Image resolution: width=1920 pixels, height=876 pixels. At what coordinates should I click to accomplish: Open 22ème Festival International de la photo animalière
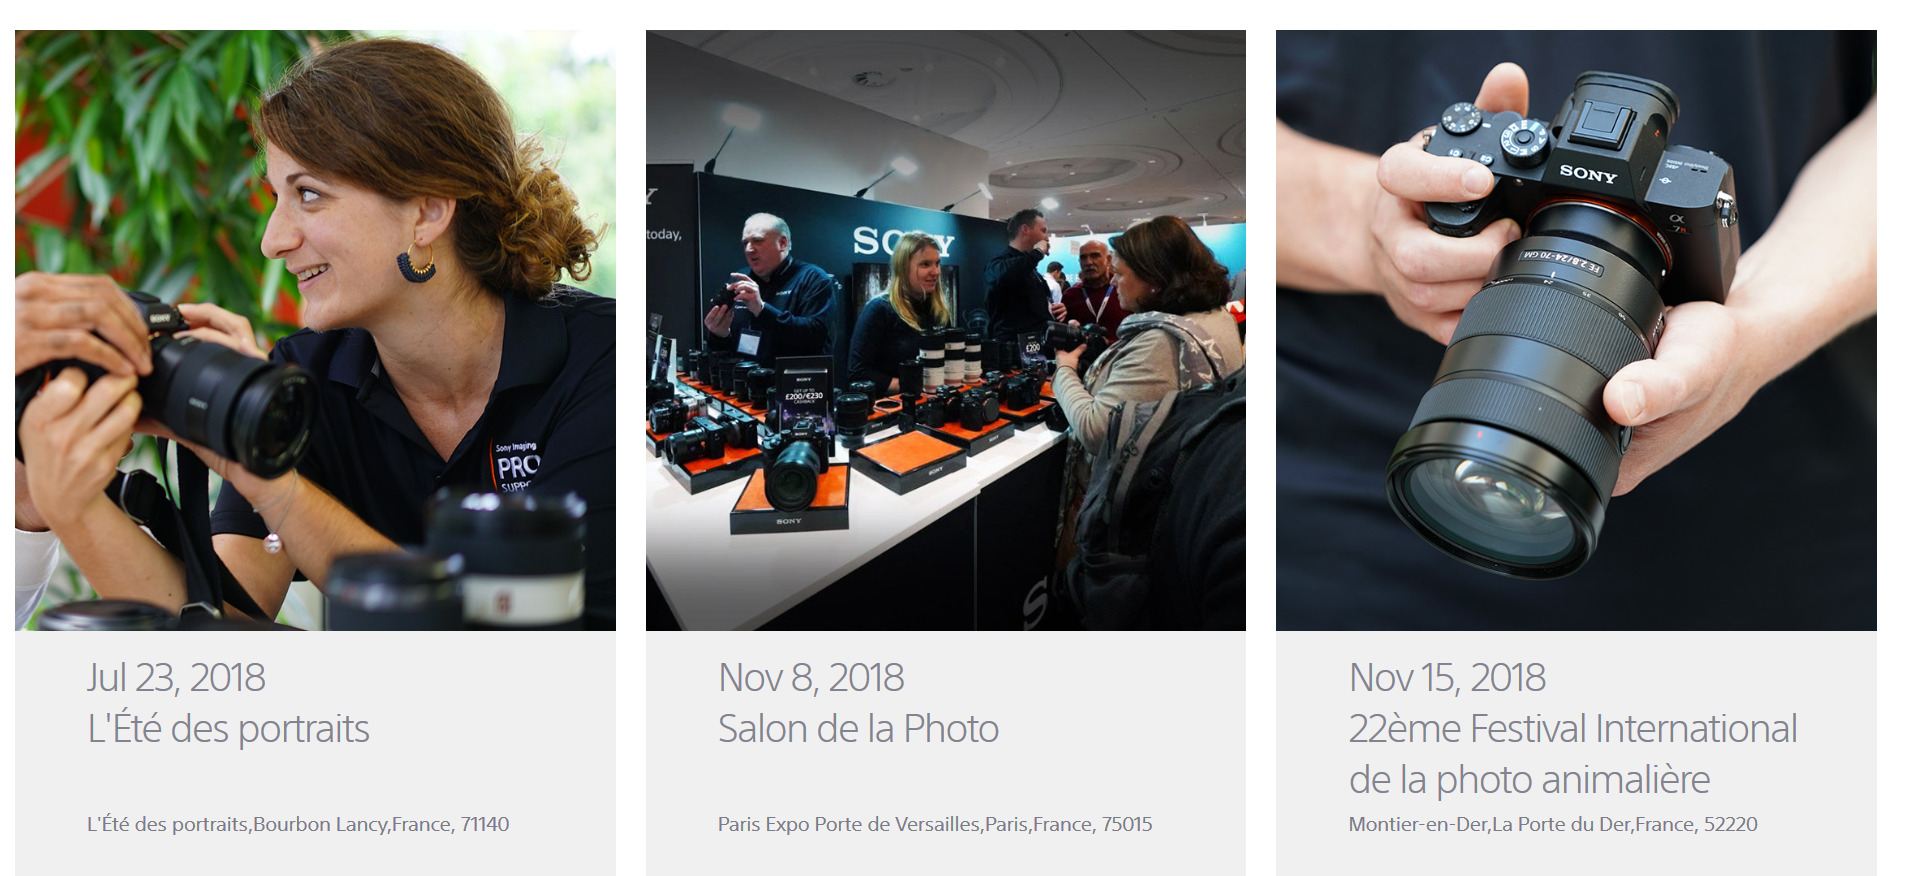(1572, 754)
